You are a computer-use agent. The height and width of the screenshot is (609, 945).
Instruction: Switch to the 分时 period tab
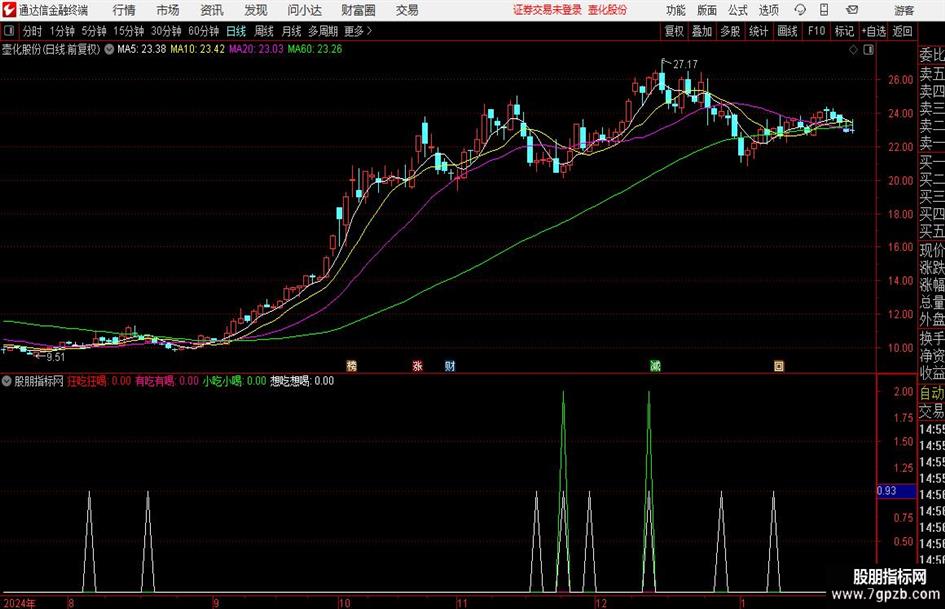click(32, 31)
